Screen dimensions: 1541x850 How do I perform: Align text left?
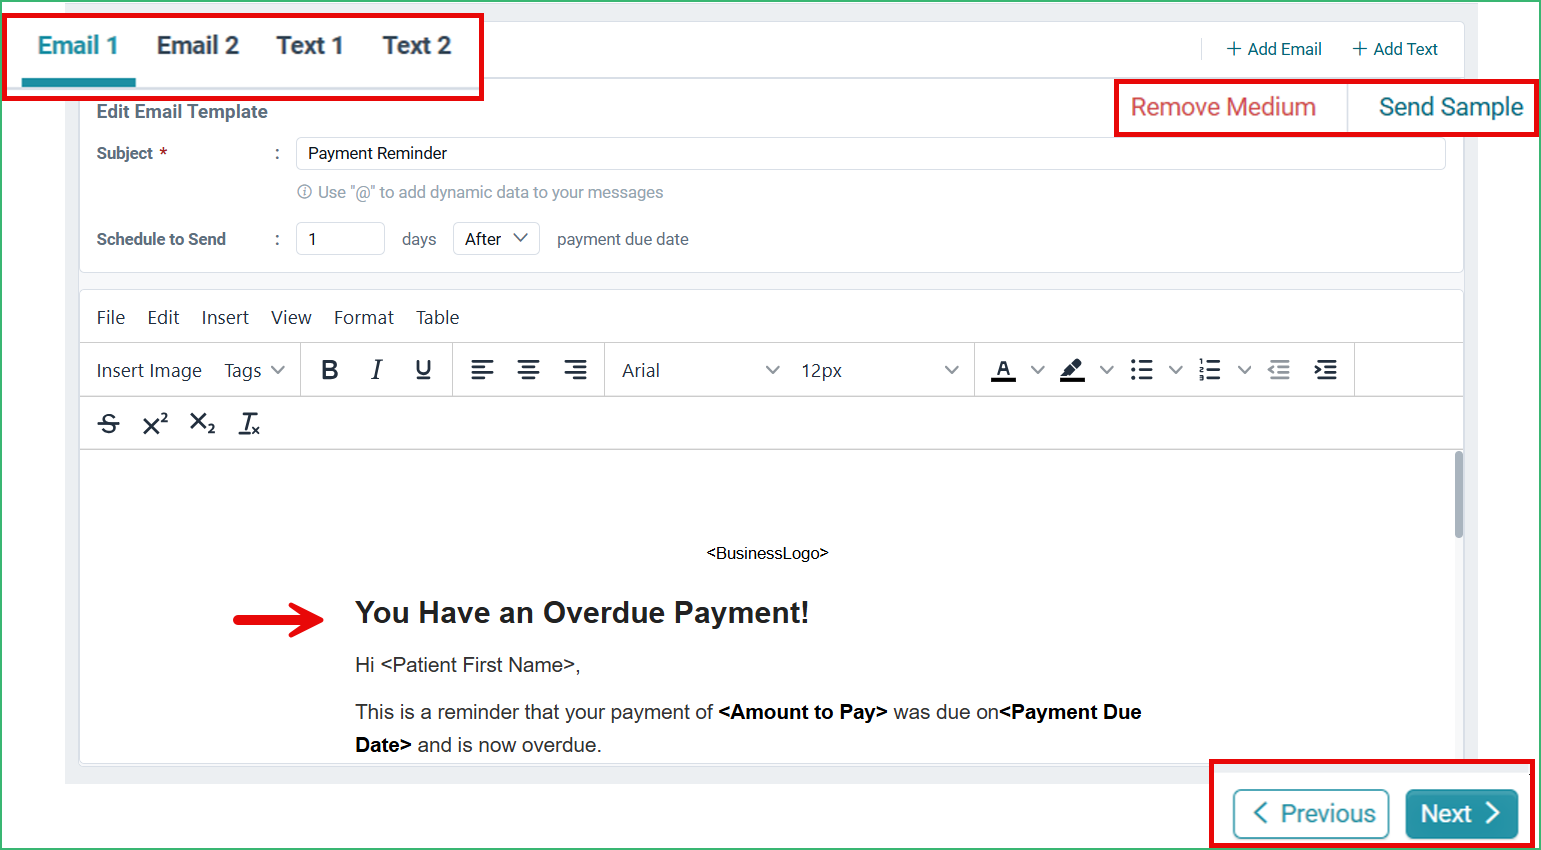tap(482, 370)
